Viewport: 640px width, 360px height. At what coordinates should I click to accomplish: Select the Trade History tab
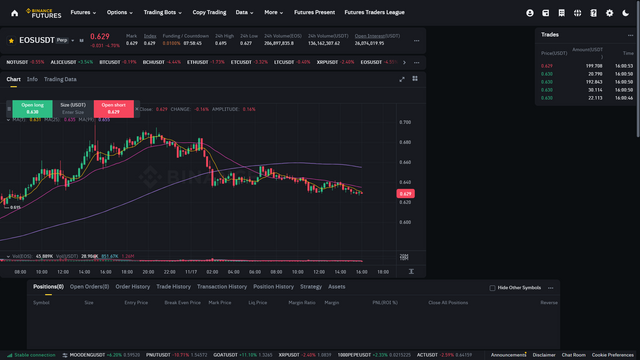[x=173, y=287]
